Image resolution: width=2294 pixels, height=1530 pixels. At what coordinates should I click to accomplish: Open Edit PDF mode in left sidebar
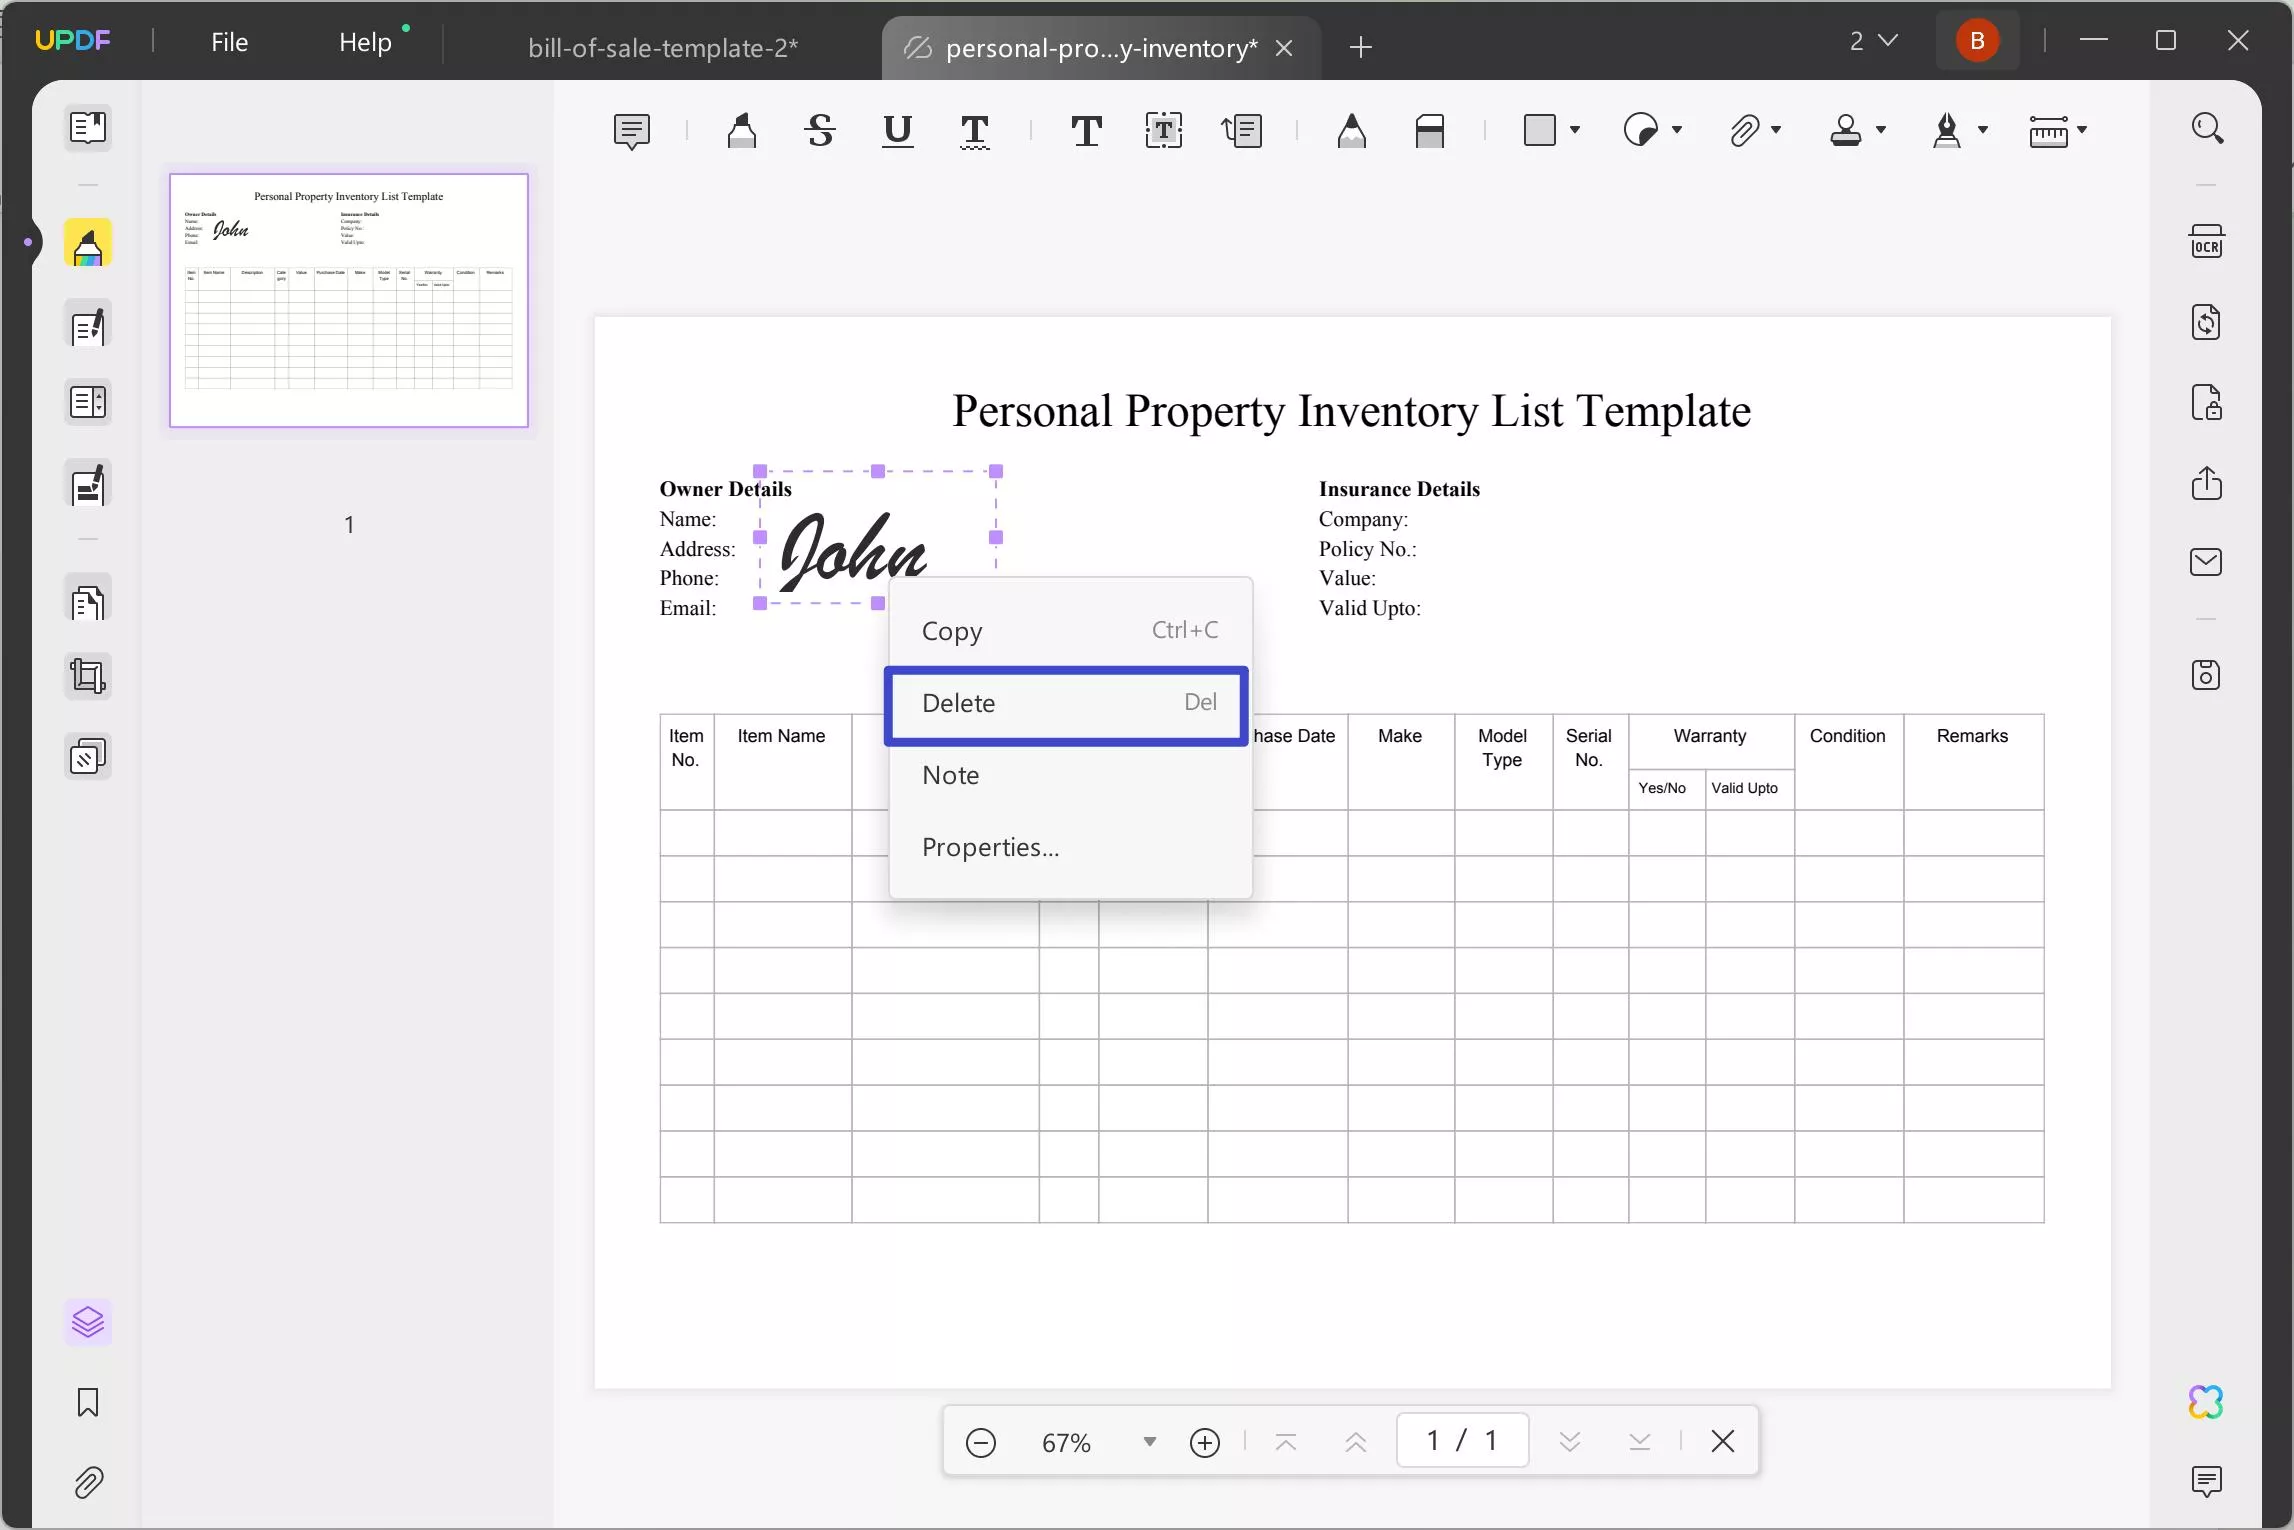point(88,325)
